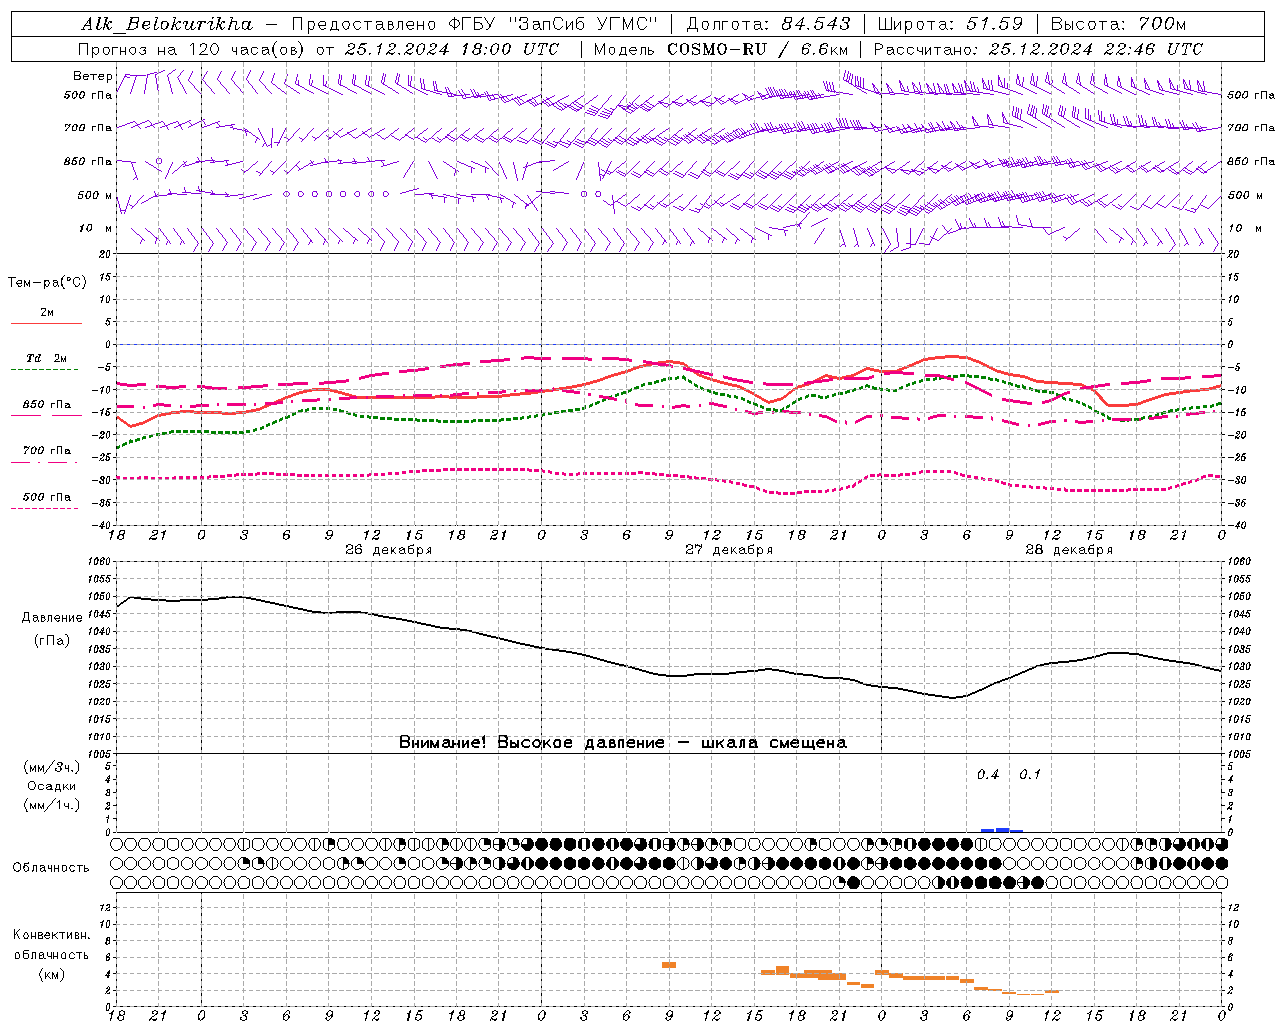The width and height of the screenshot is (1280, 1024).
Task: Click 'Рассчитано: 25.12.2024 22:46 UTC' text
Action: pyautogui.click(x=1038, y=49)
